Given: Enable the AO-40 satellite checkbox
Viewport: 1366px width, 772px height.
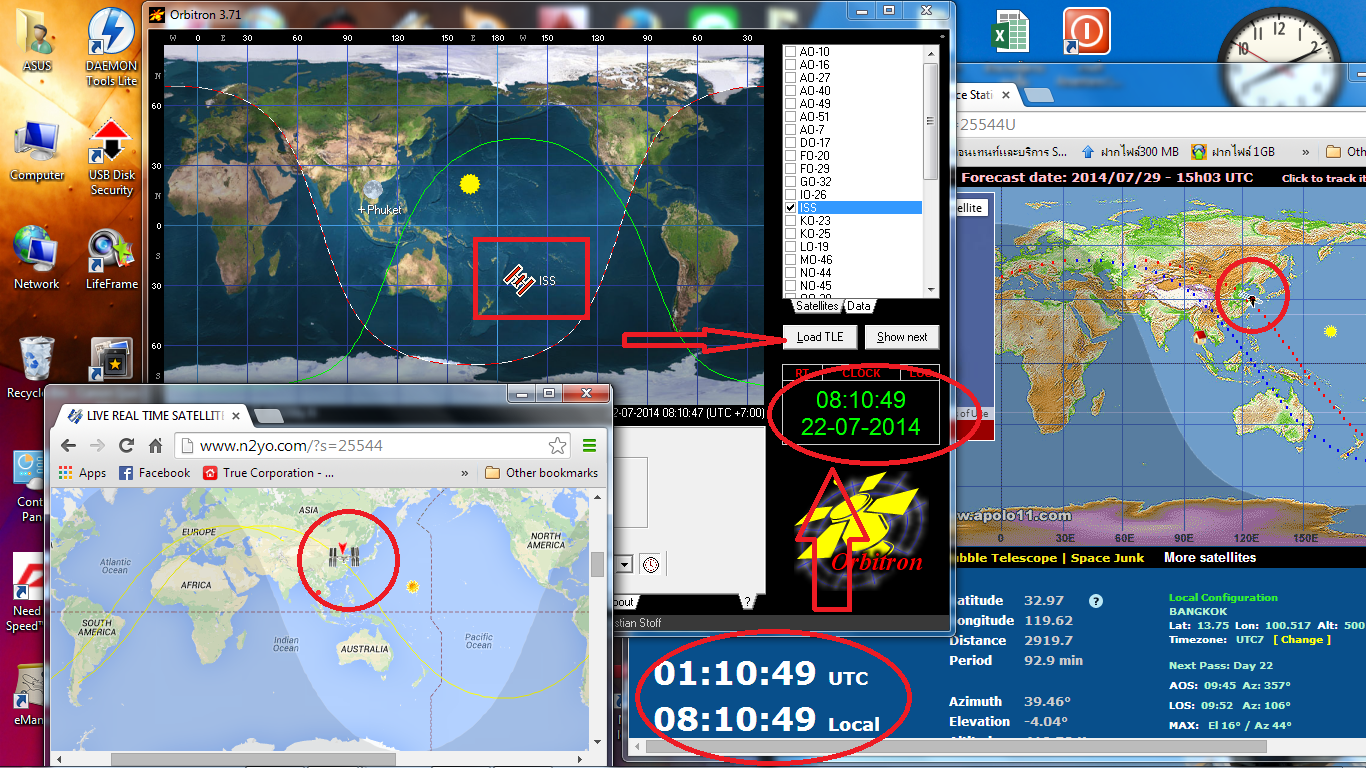Looking at the screenshot, I should tap(791, 91).
